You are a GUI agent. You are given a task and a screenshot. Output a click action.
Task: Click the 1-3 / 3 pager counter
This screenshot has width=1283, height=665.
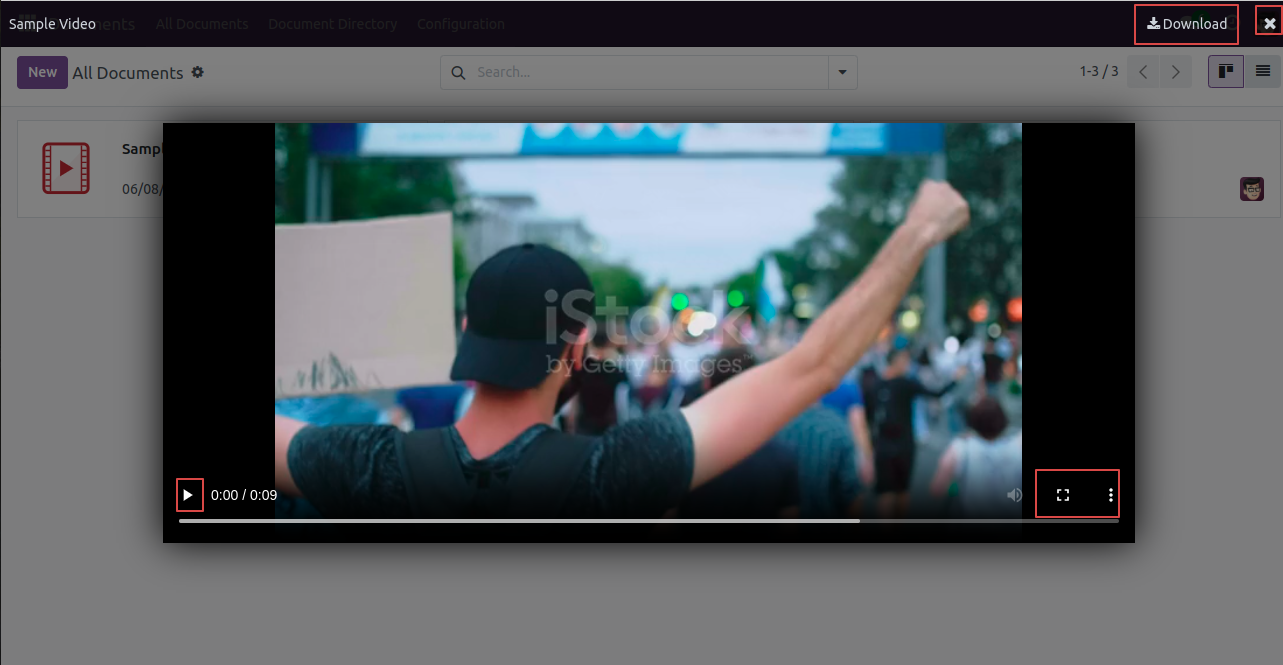[x=1099, y=72]
